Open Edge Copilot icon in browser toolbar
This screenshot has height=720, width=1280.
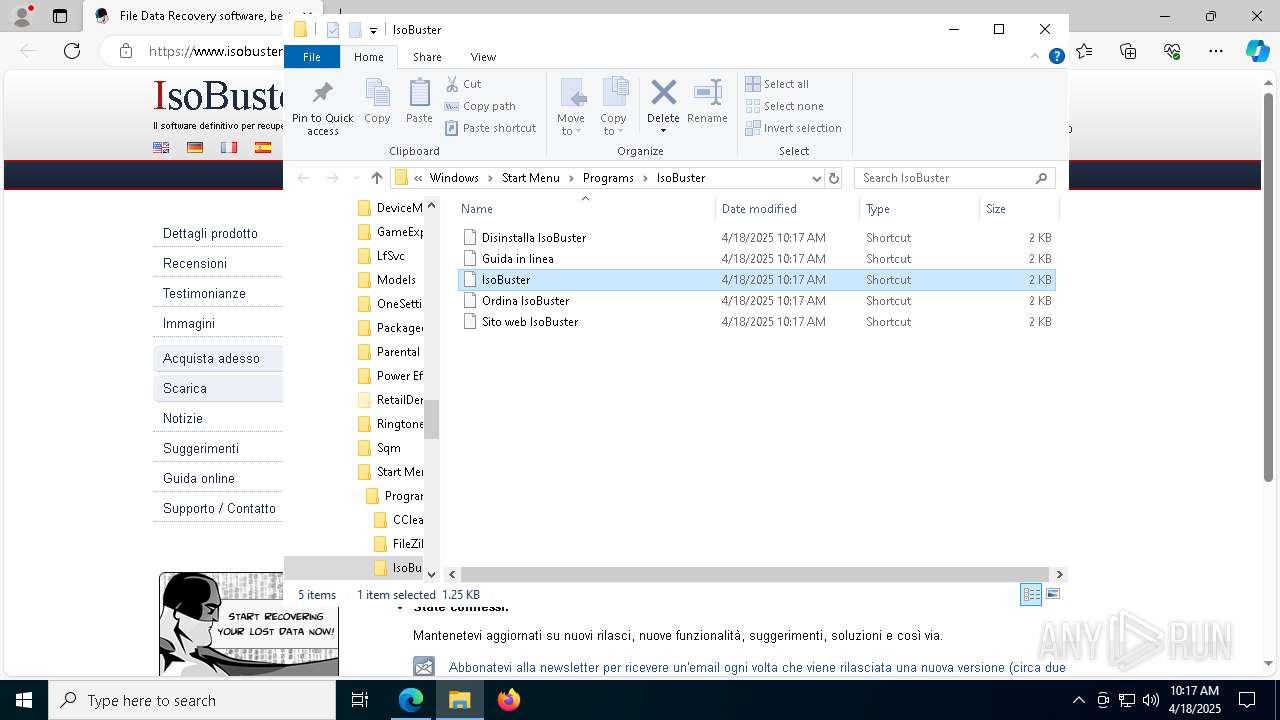click(x=1257, y=51)
